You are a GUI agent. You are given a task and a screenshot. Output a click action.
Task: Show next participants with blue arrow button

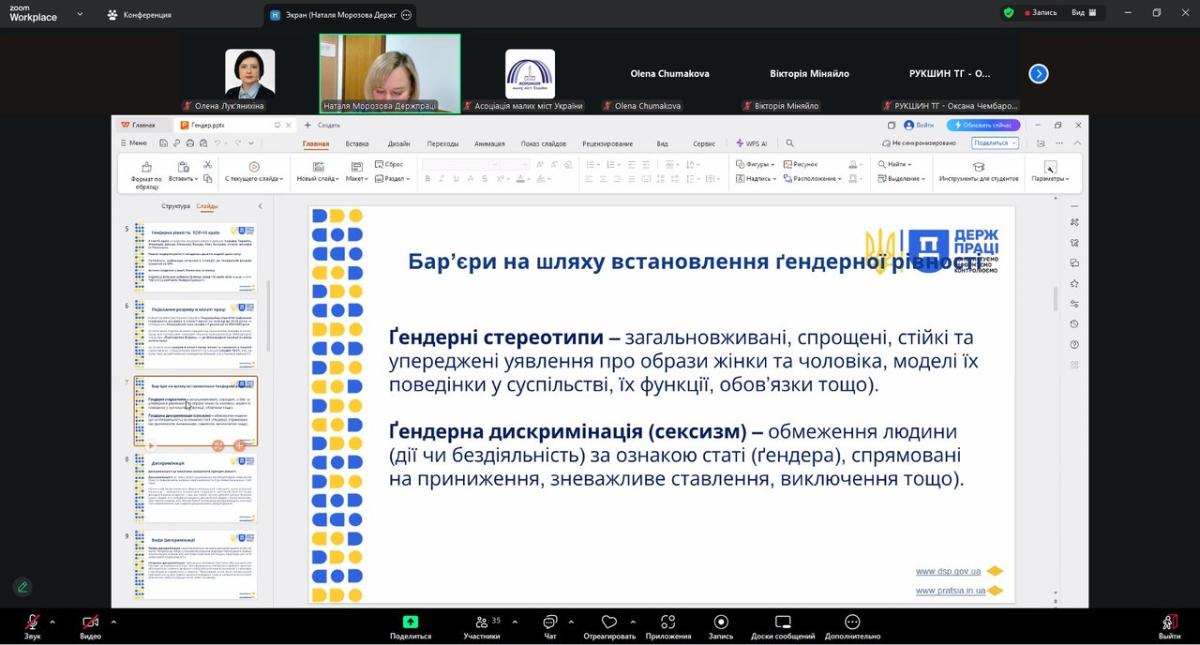[x=1038, y=73]
